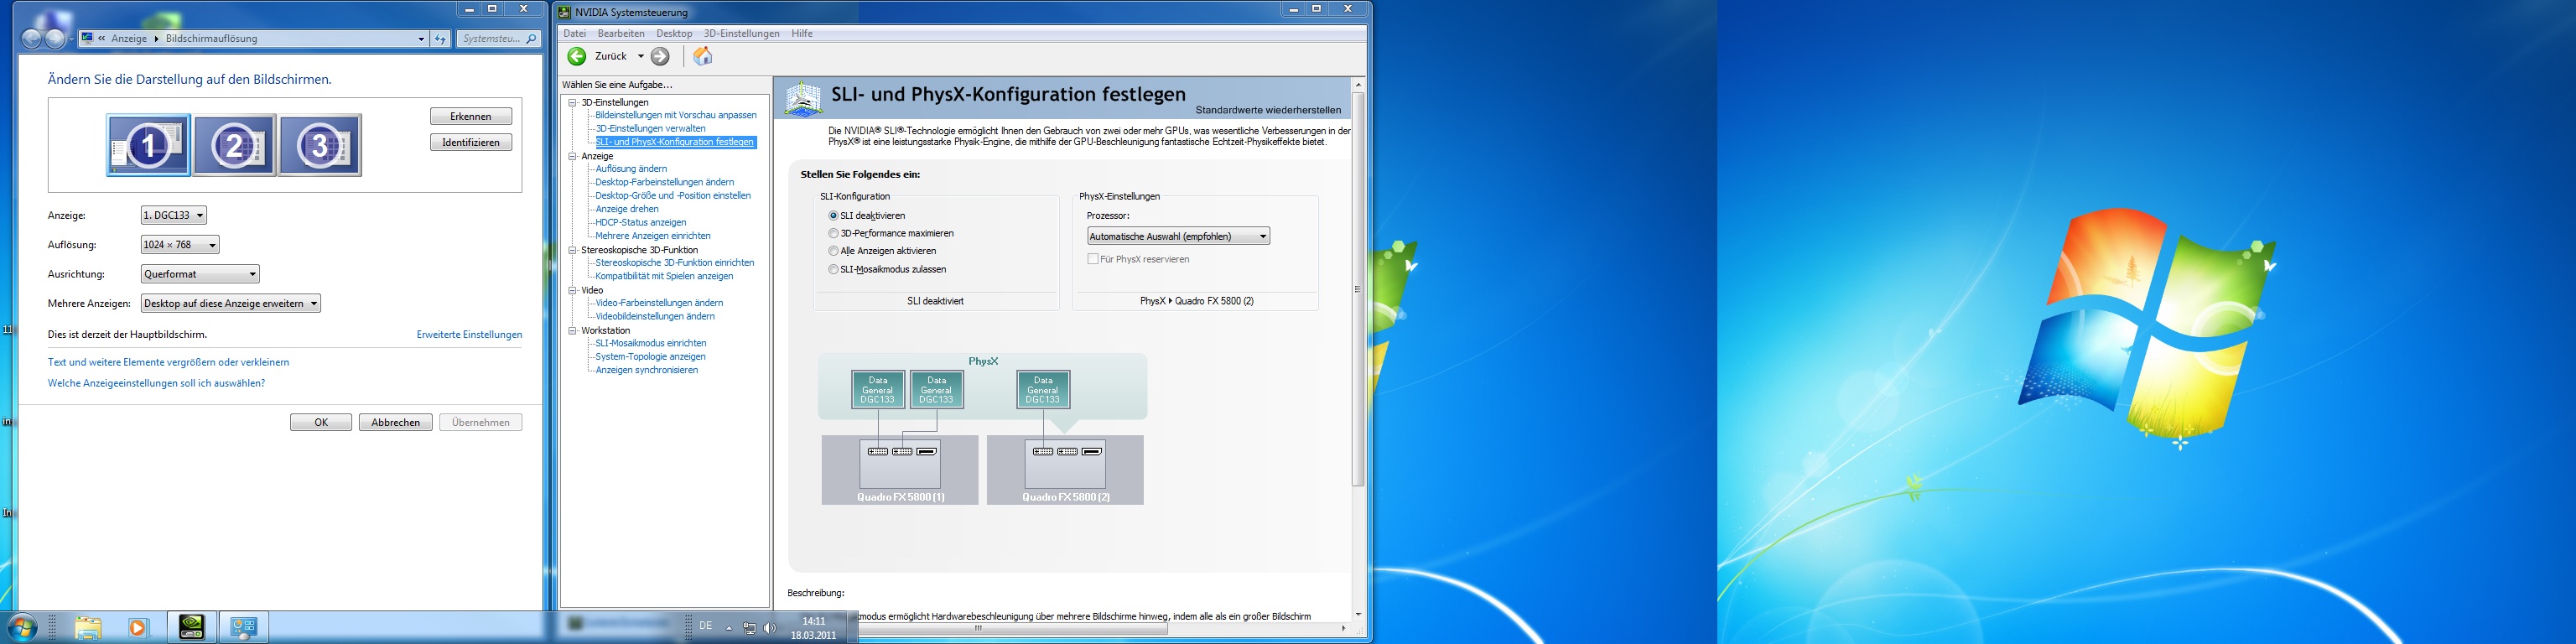Viewport: 2576px width, 644px height.
Task: Open the Bearbeiten menu
Action: coord(621,34)
